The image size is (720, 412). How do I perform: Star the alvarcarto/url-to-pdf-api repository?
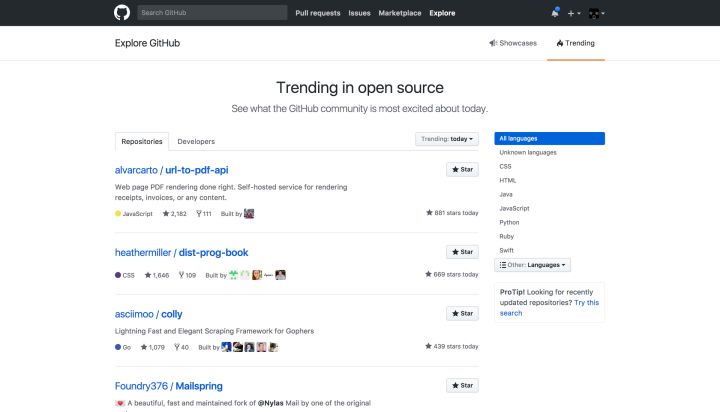[462, 170]
